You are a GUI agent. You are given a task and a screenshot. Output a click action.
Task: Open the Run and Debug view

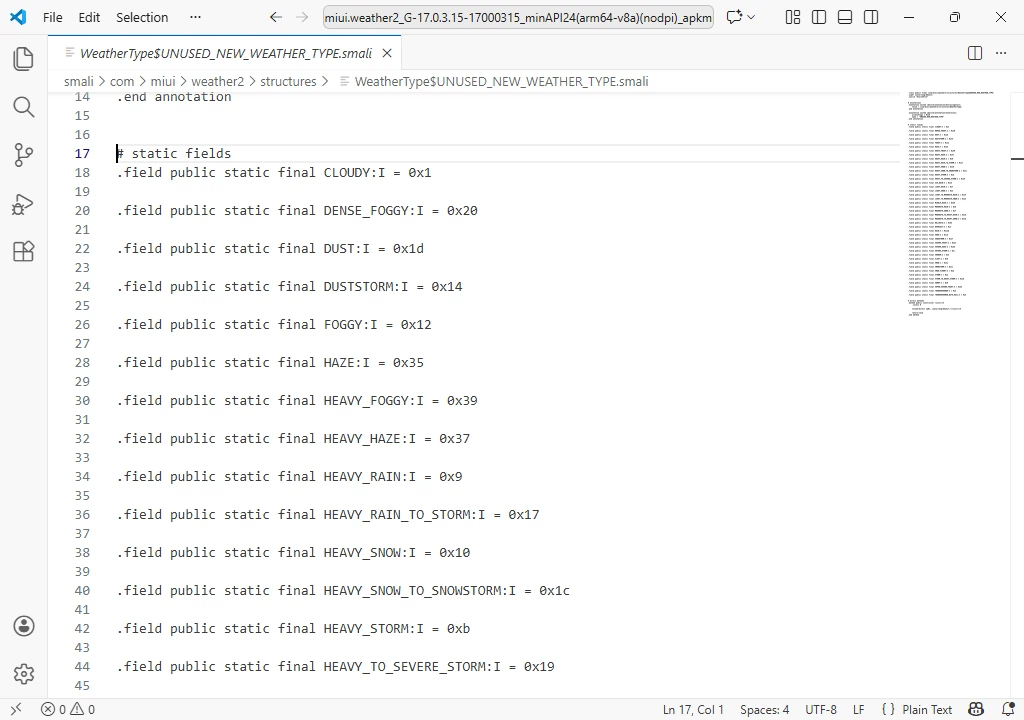(x=24, y=204)
